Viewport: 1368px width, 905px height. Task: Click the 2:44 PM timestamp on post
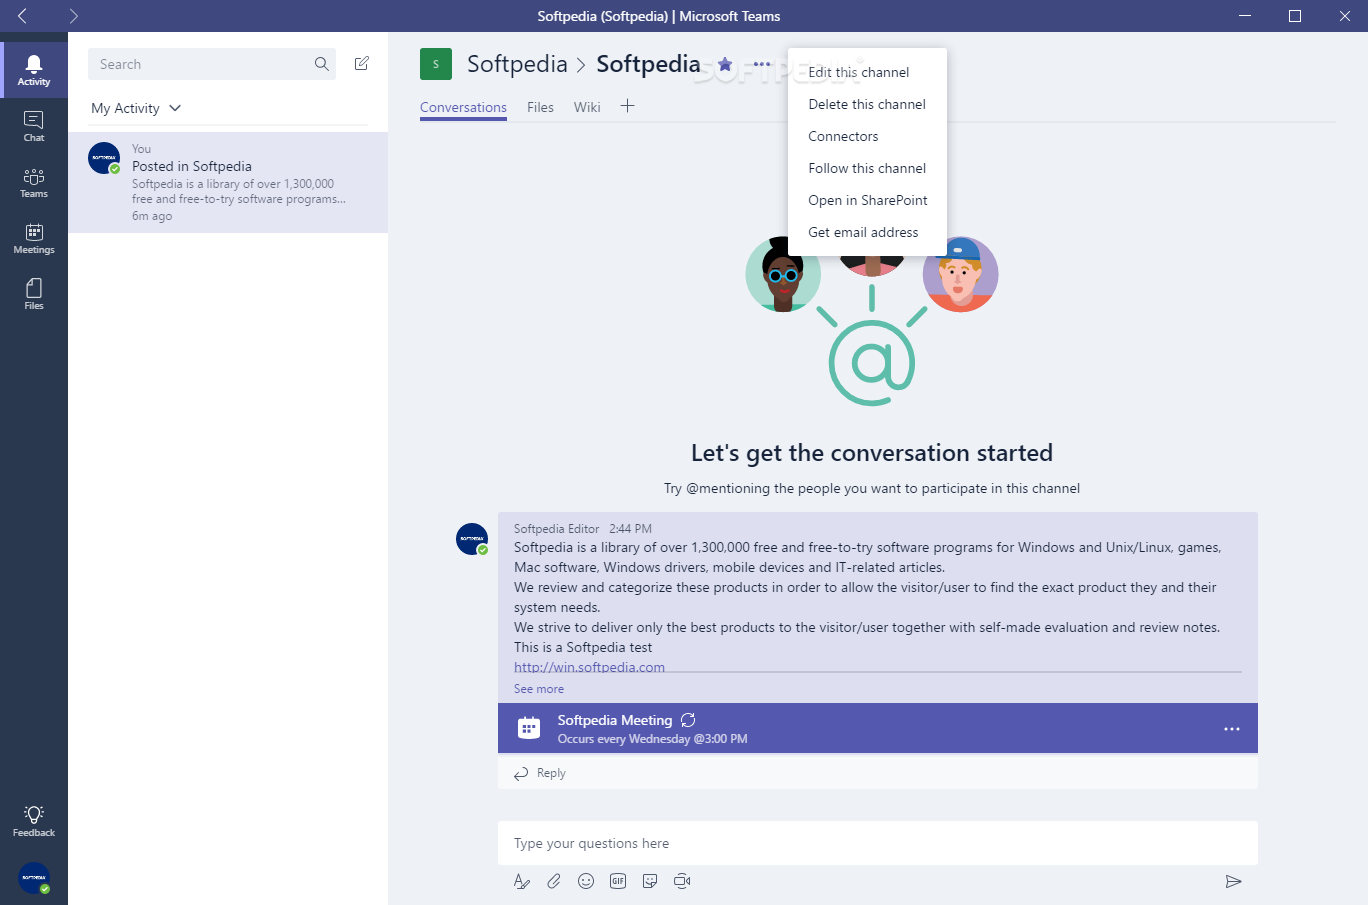[x=630, y=529]
